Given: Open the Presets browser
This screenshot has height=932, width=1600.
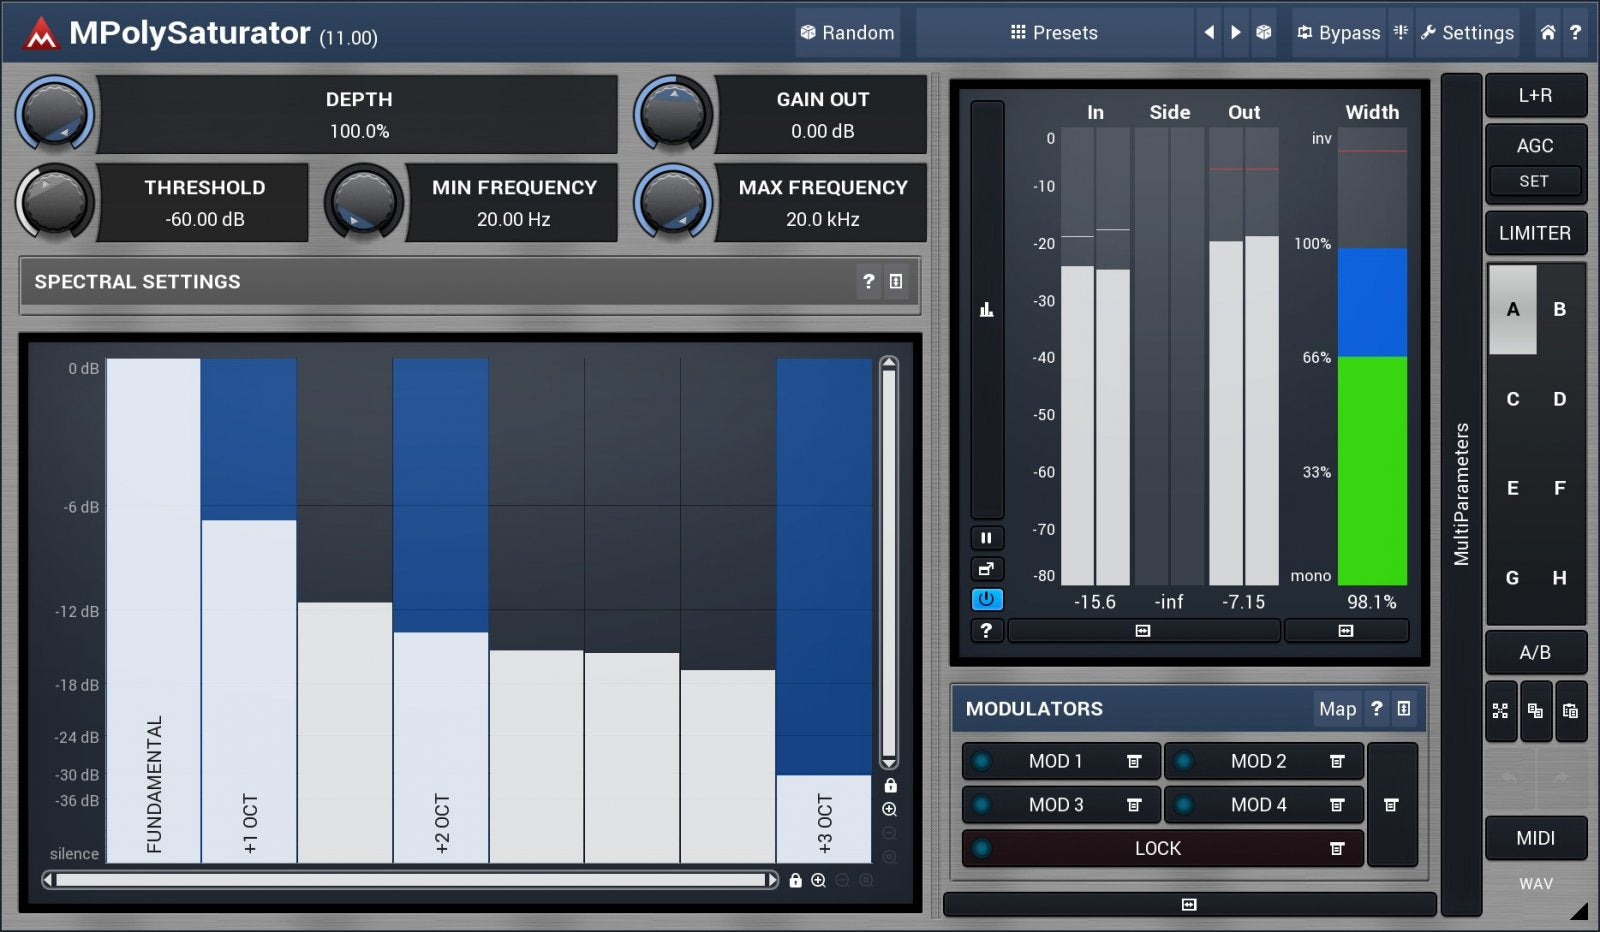Looking at the screenshot, I should 1053,32.
